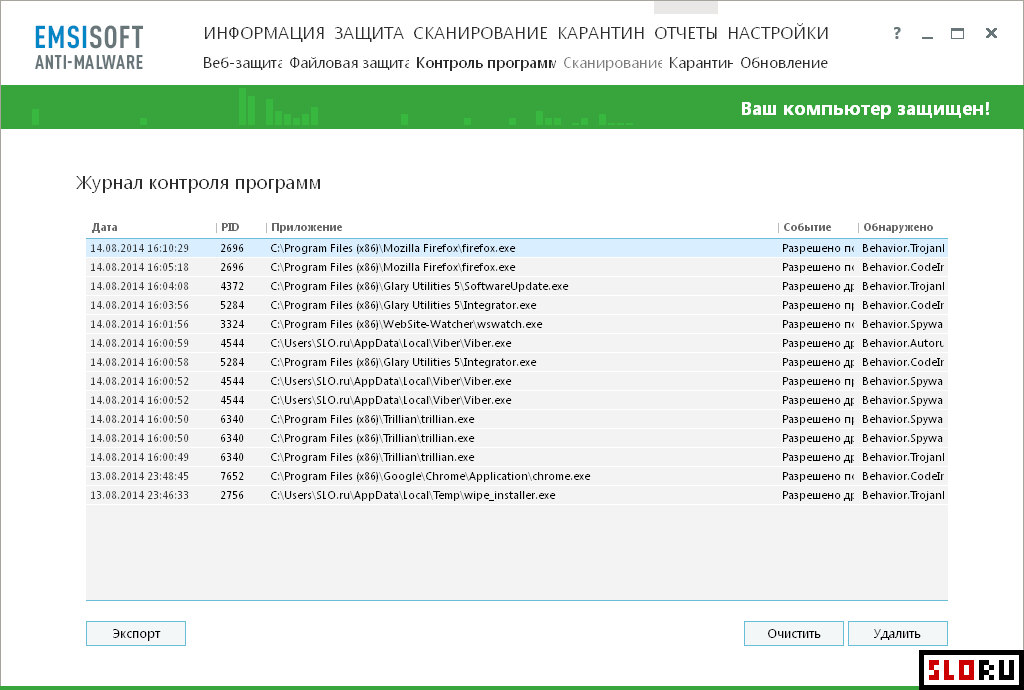Select the Integrator.exe path logged at 16:03:56
This screenshot has height=690, width=1024.
(x=404, y=305)
